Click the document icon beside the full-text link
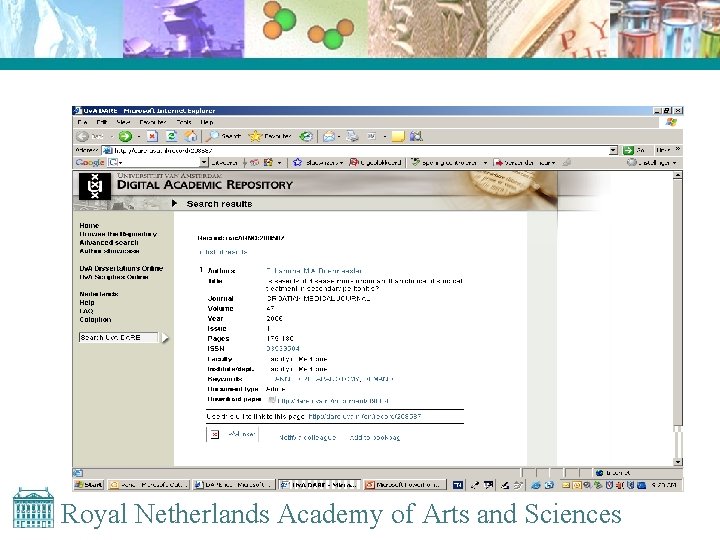The width and height of the screenshot is (720, 540). pos(272,400)
